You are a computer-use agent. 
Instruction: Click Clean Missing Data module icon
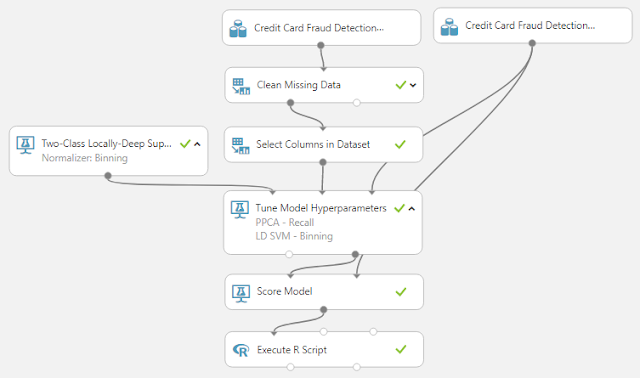tap(241, 86)
